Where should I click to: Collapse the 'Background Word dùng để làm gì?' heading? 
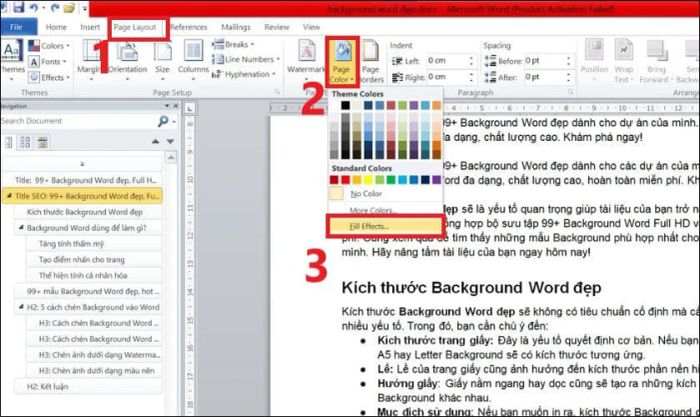[x=21, y=228]
